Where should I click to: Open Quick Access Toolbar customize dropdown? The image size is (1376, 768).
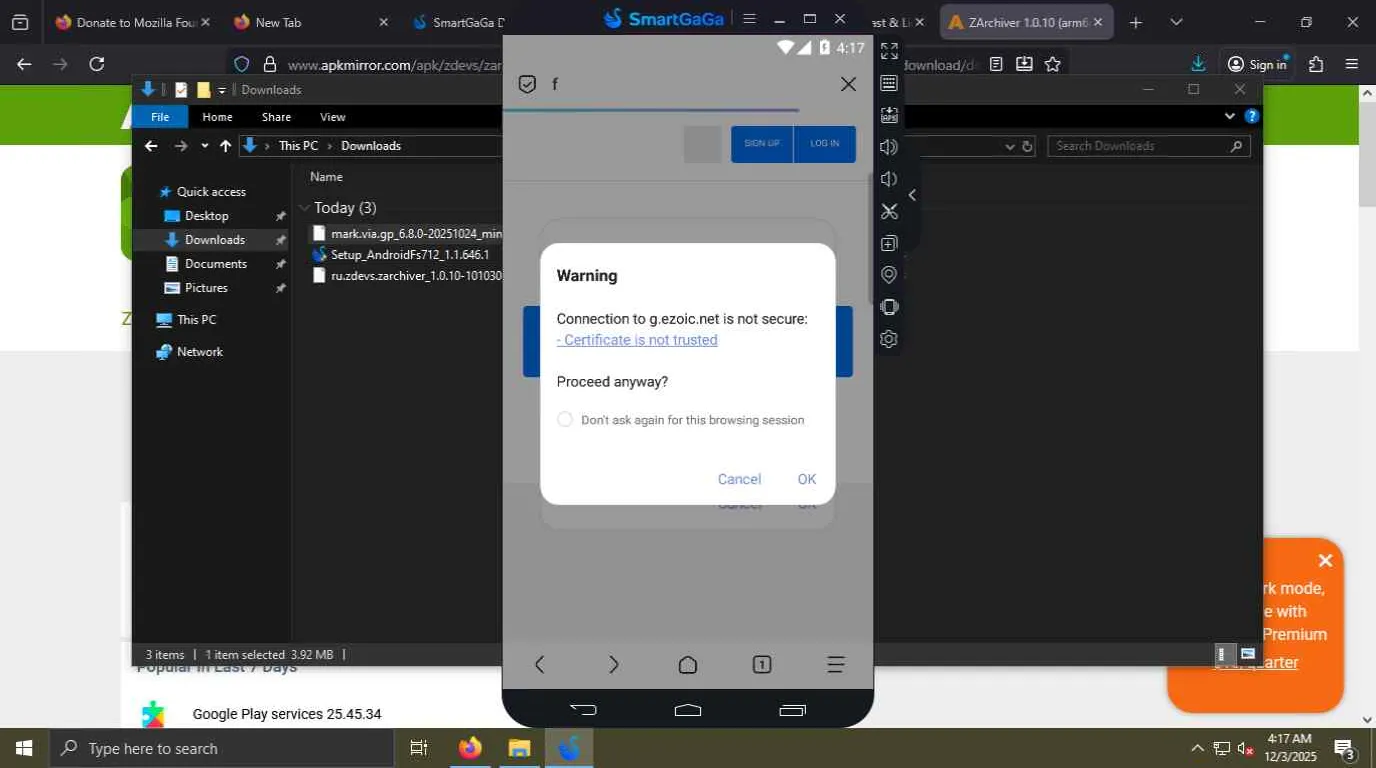(x=223, y=90)
